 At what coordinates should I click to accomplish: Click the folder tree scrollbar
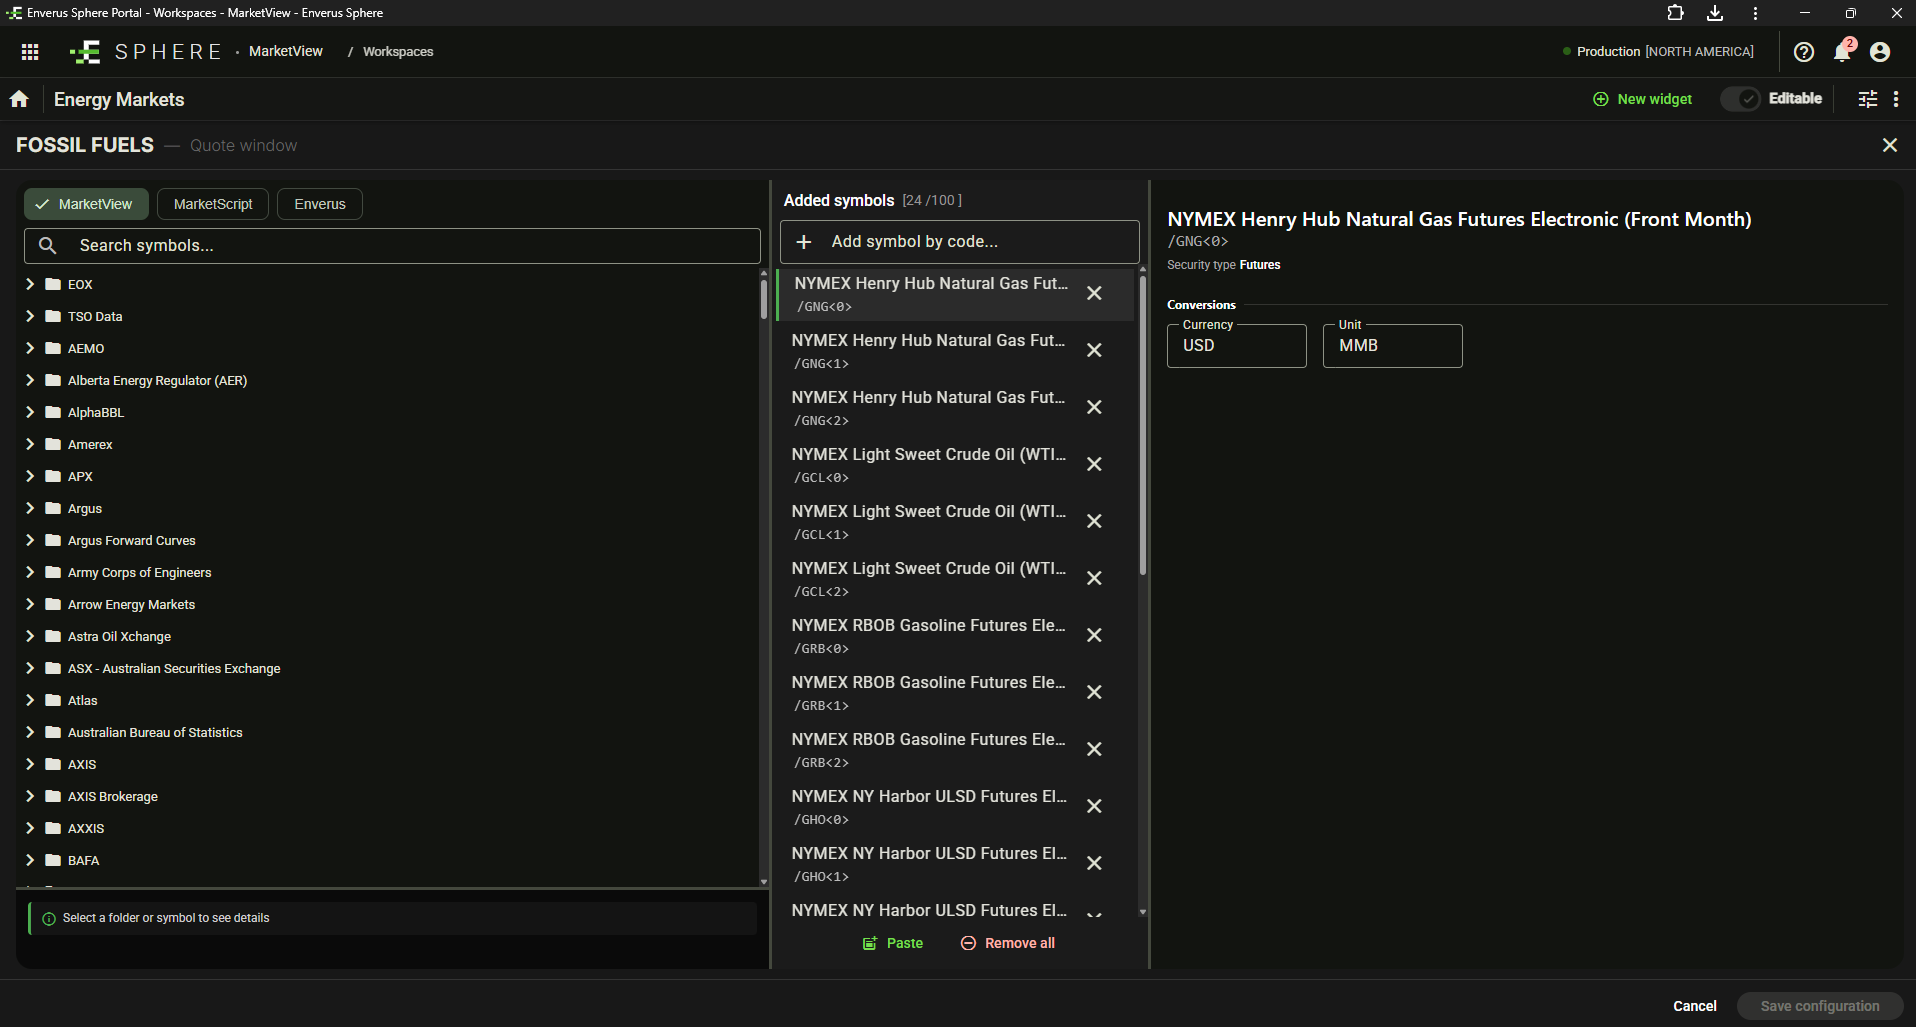click(x=764, y=298)
